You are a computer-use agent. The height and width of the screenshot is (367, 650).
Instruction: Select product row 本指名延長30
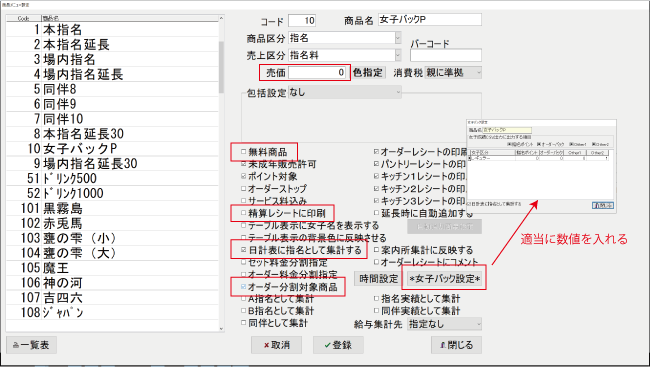click(112, 134)
